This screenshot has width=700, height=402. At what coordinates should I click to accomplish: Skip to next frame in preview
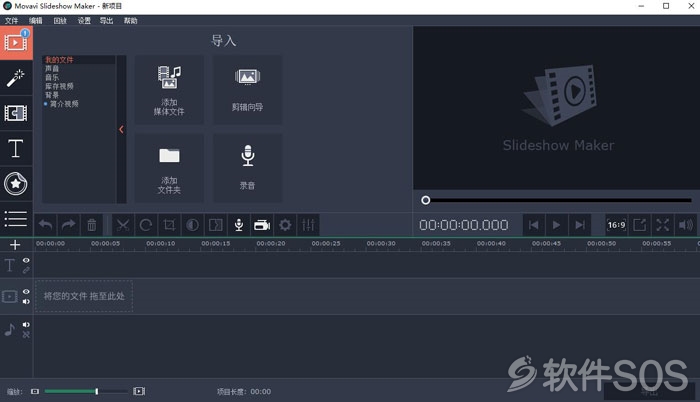pyautogui.click(x=580, y=225)
